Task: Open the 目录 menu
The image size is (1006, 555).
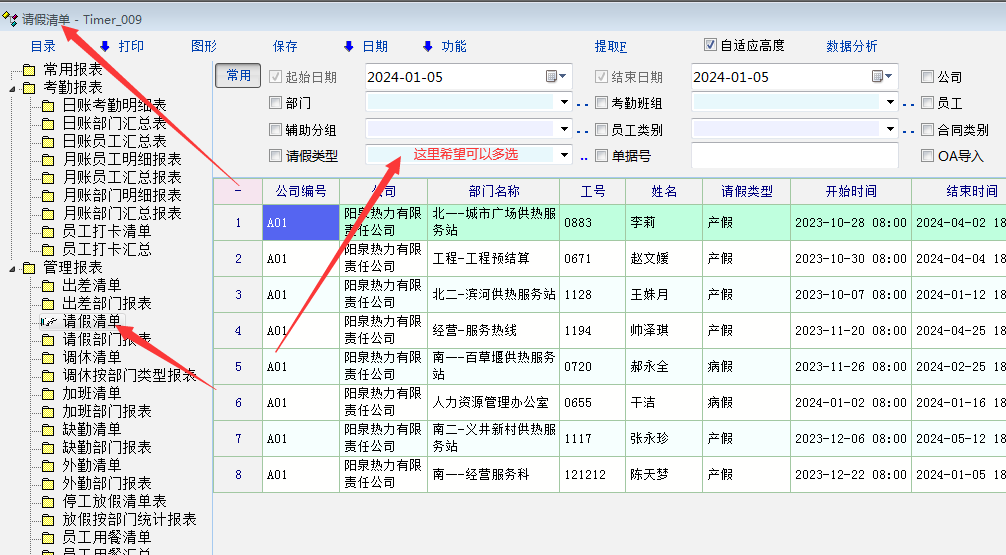Action: point(43,46)
